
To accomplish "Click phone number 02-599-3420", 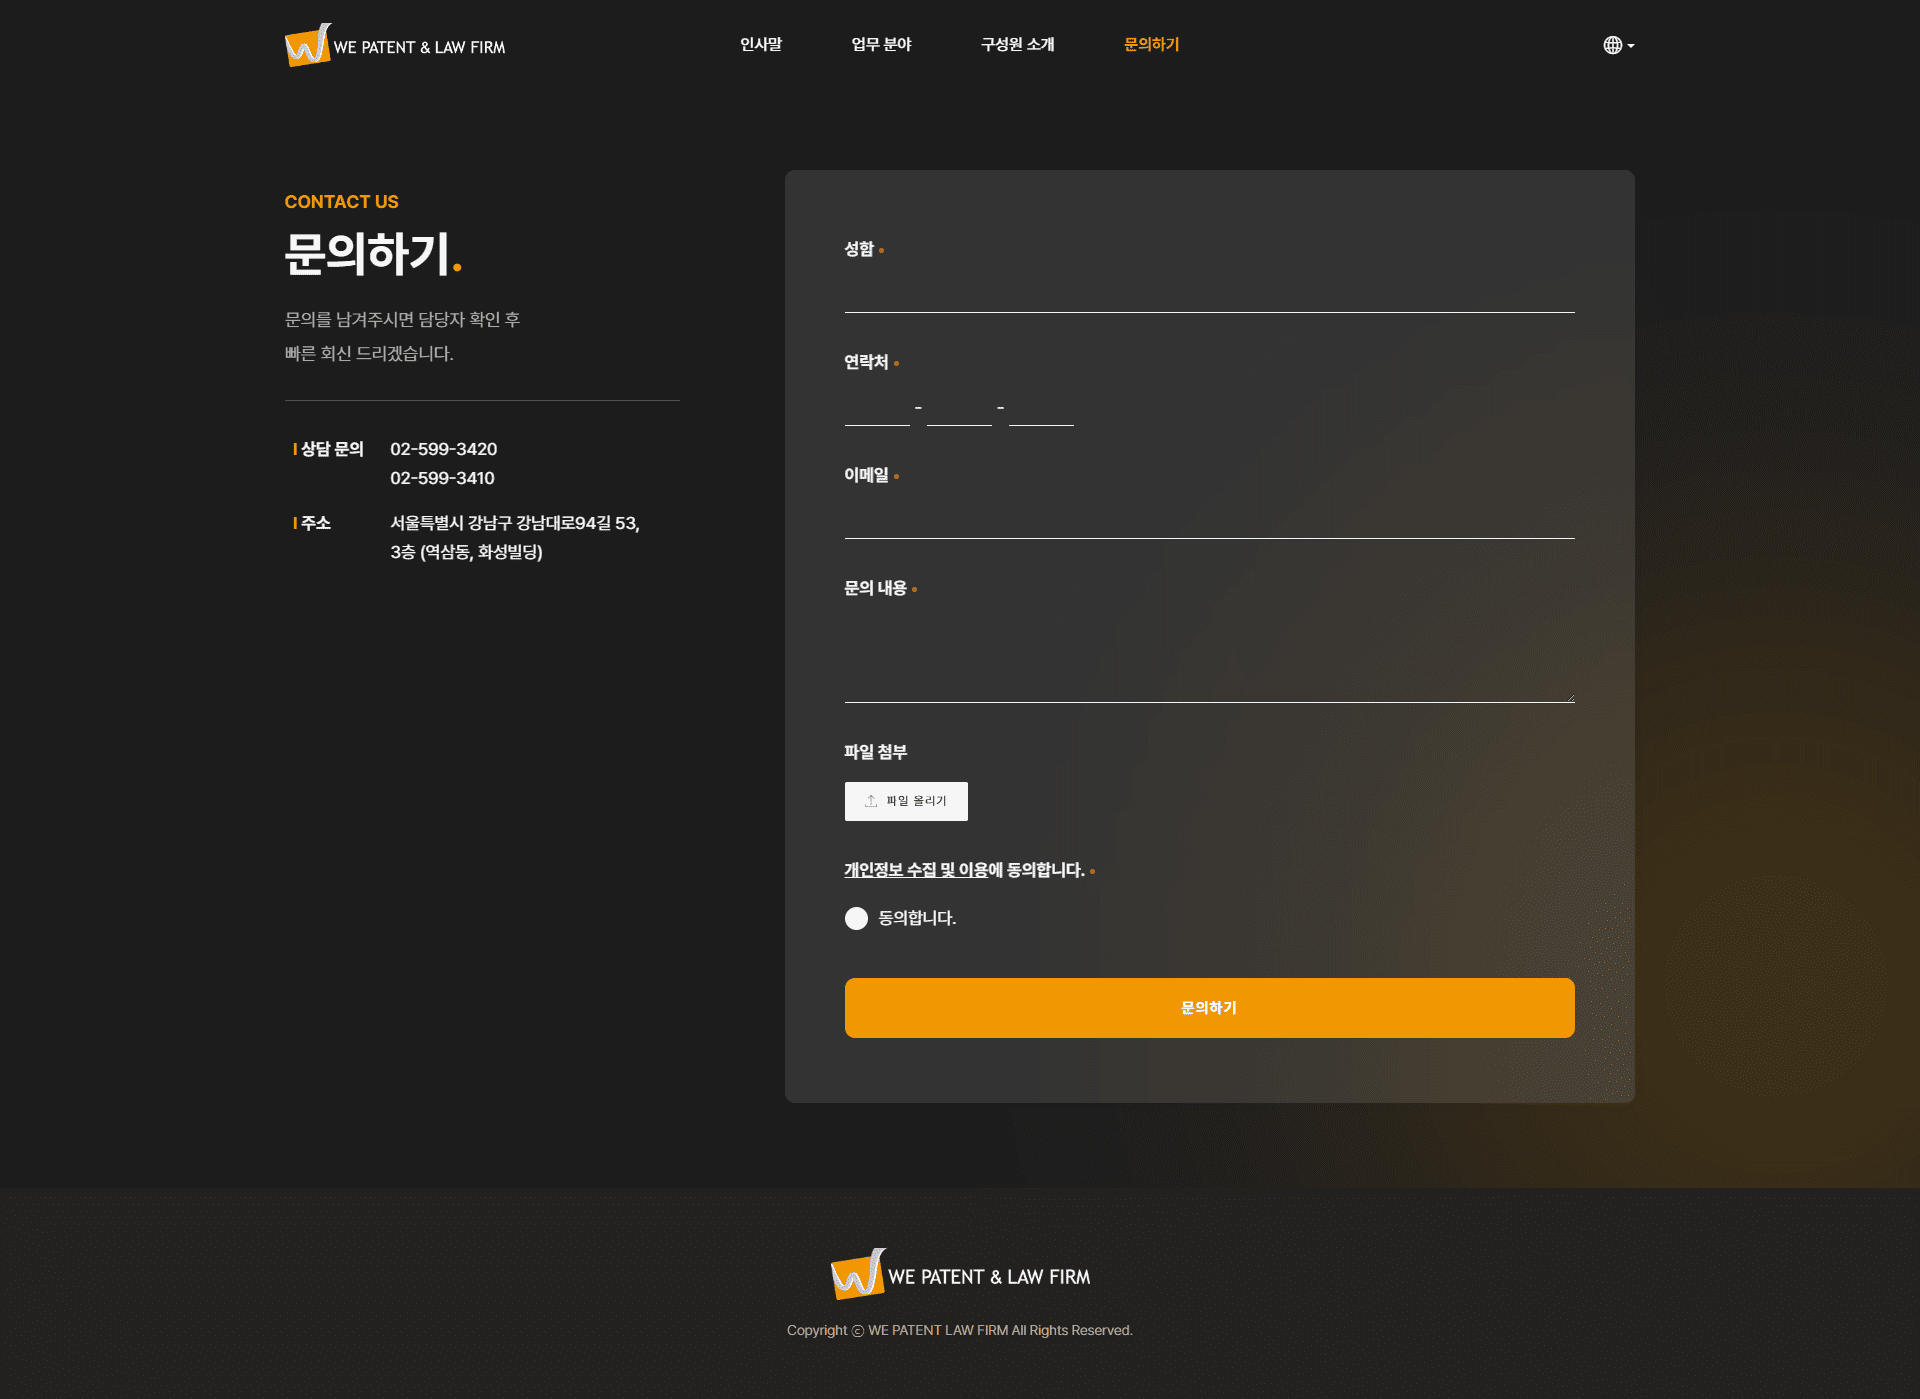I will point(443,449).
